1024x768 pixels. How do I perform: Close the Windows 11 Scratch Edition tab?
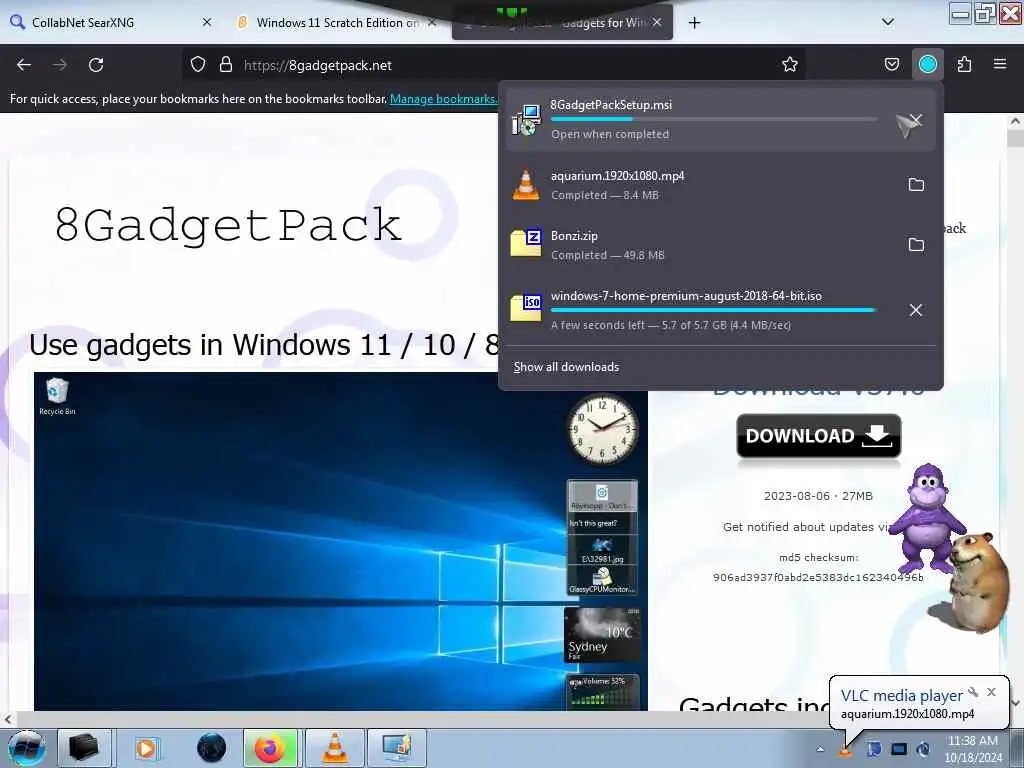(432, 22)
